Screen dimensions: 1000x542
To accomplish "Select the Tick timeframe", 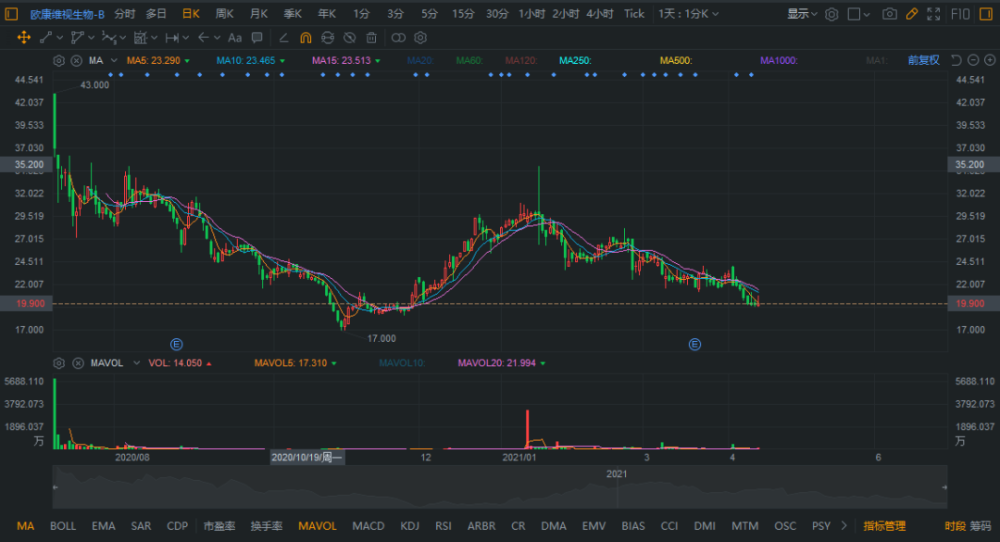I will click(x=634, y=13).
